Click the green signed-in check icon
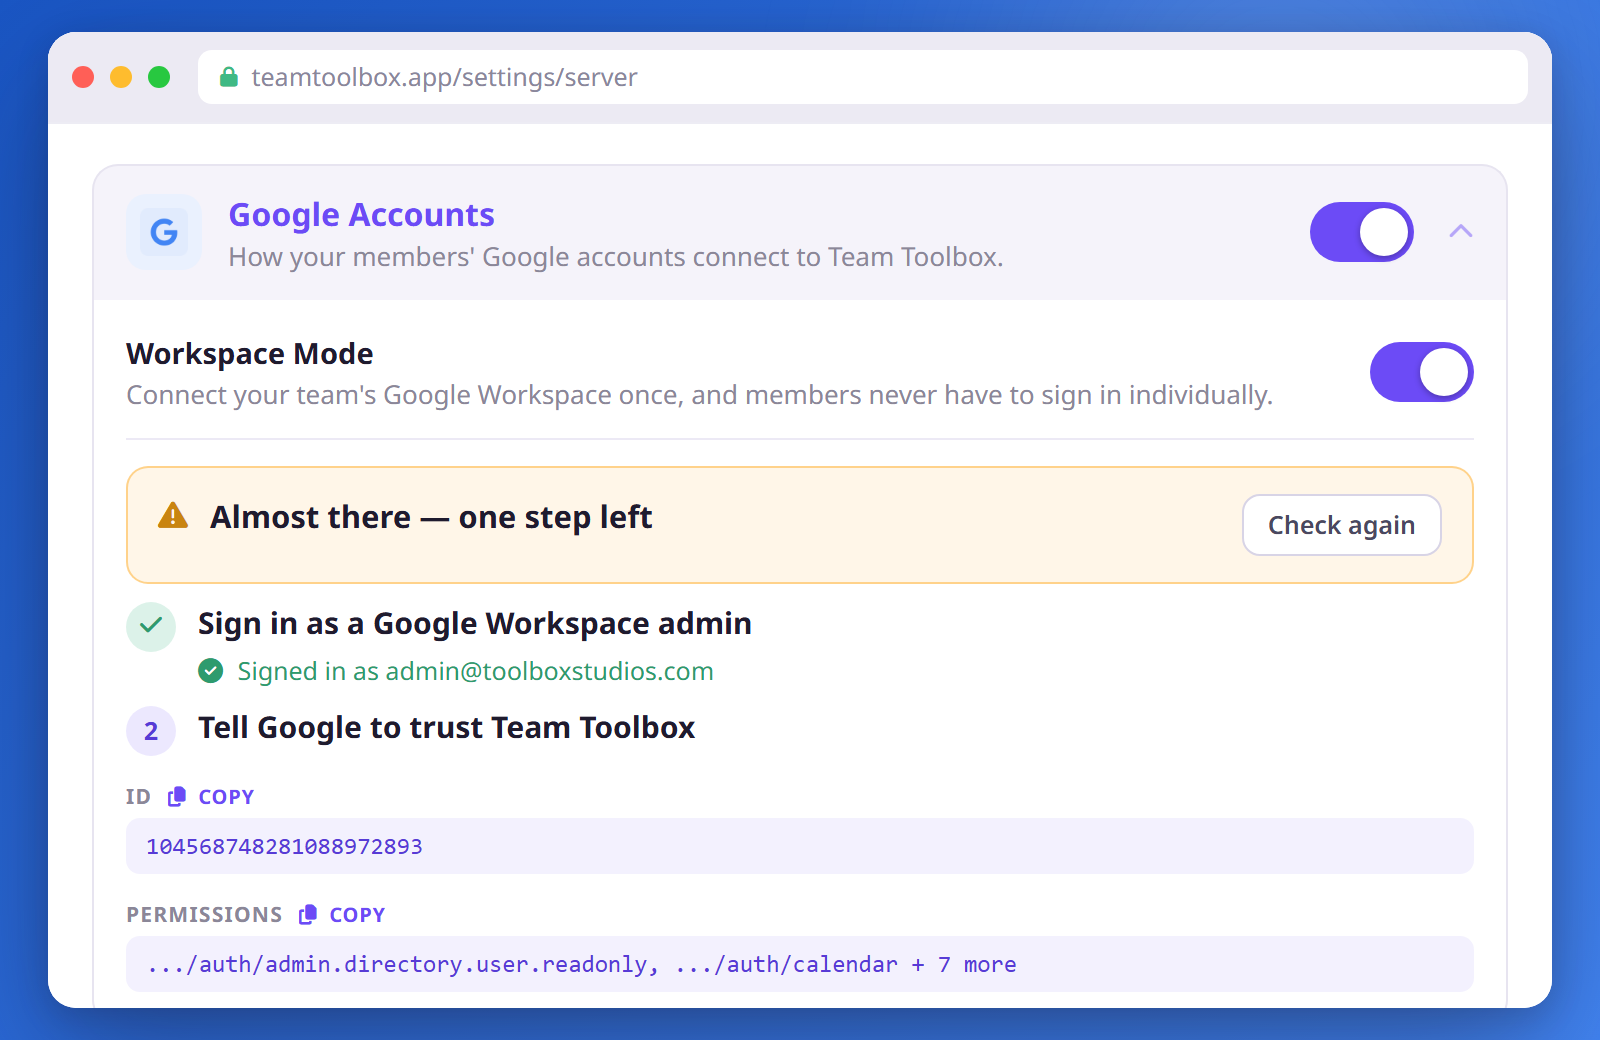Viewport: 1600px width, 1040px height. click(x=211, y=671)
